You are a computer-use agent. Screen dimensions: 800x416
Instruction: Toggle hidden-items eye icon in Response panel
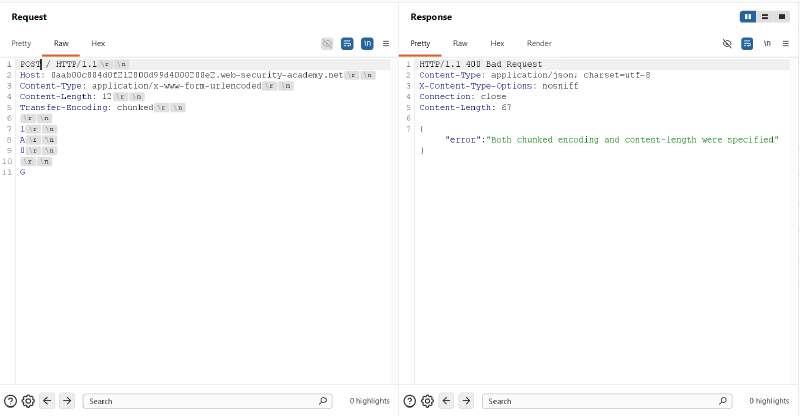pos(727,43)
